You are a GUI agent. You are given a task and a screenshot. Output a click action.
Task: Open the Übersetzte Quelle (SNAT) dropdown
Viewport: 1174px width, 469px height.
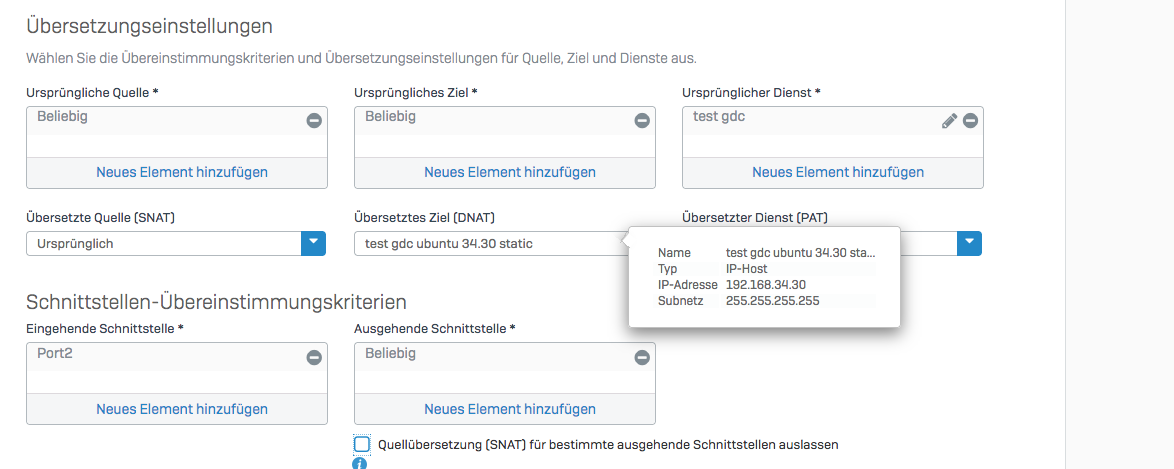coord(314,244)
